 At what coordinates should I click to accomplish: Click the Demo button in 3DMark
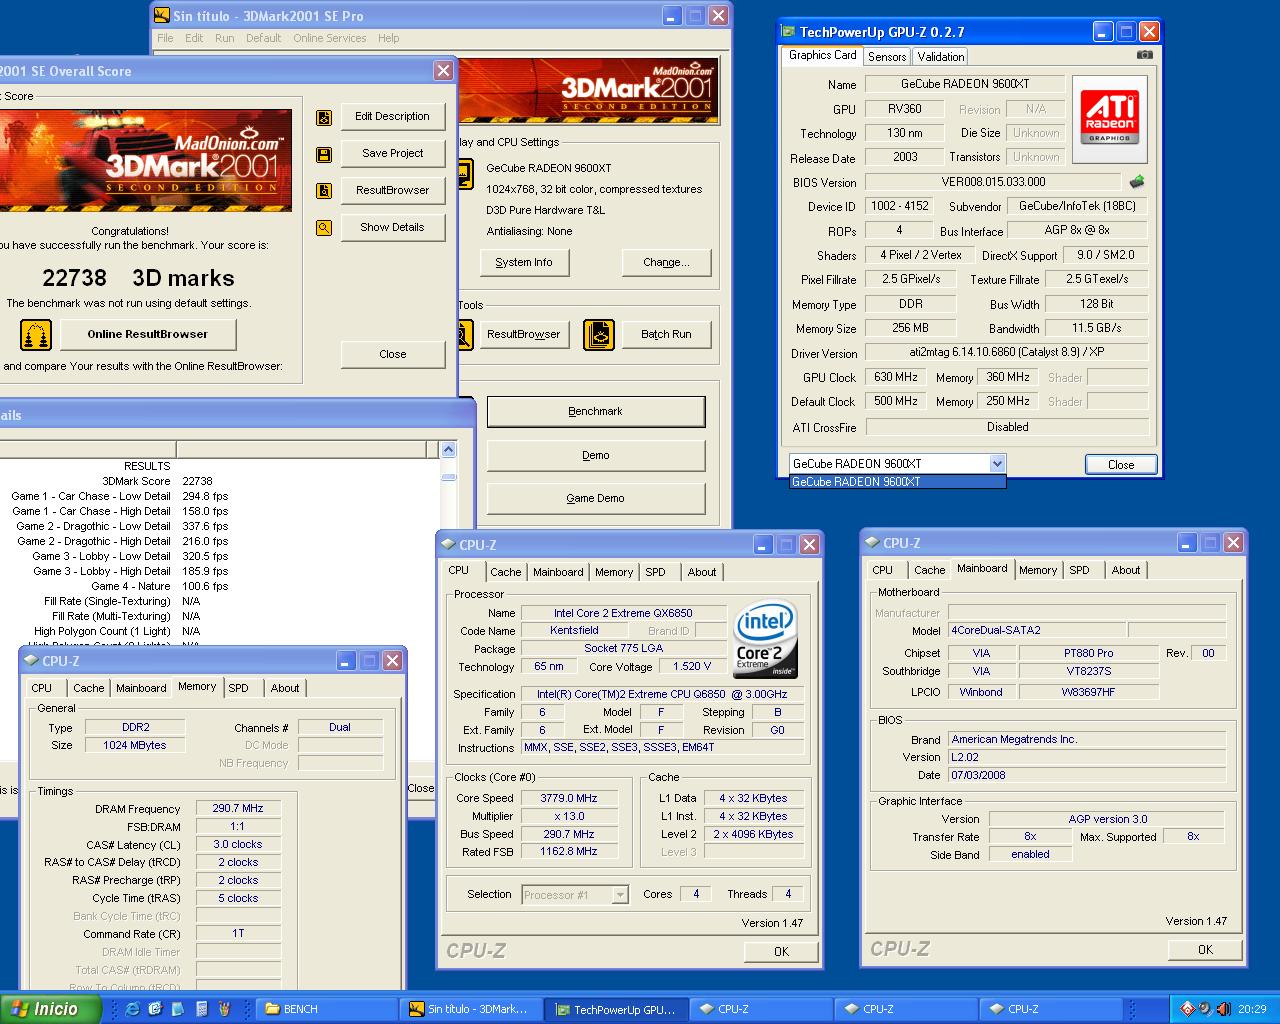point(596,456)
